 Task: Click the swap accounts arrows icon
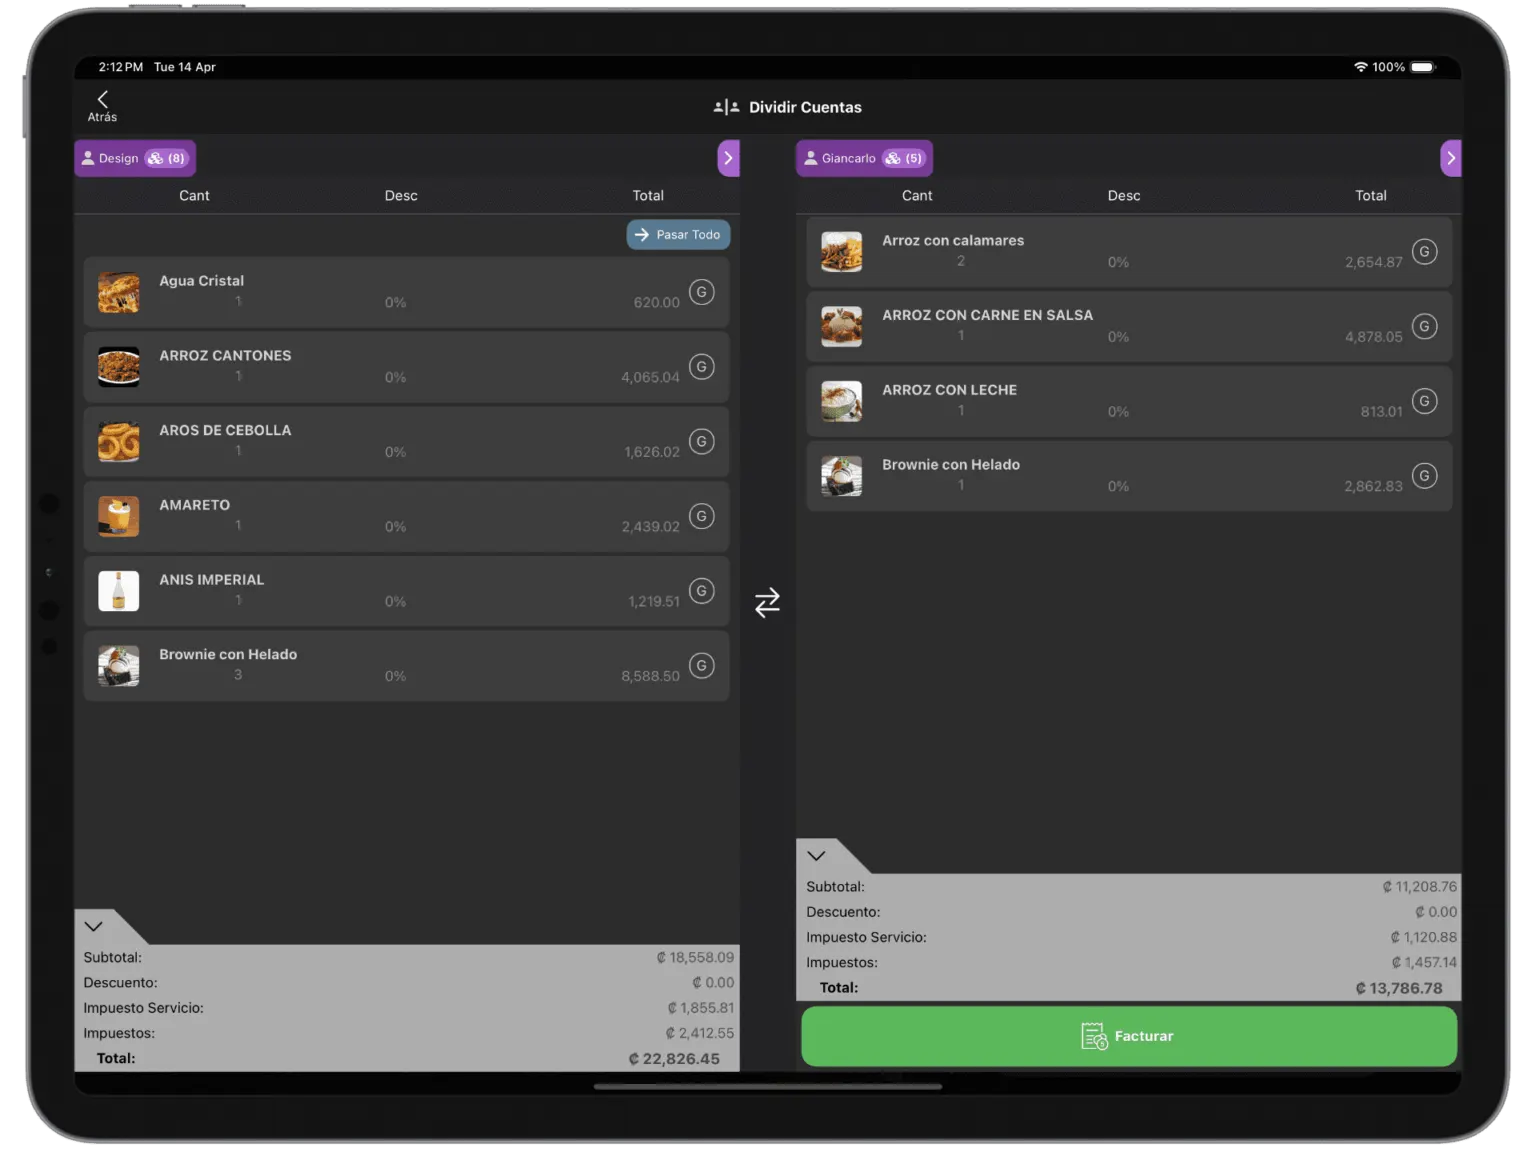[x=767, y=602]
